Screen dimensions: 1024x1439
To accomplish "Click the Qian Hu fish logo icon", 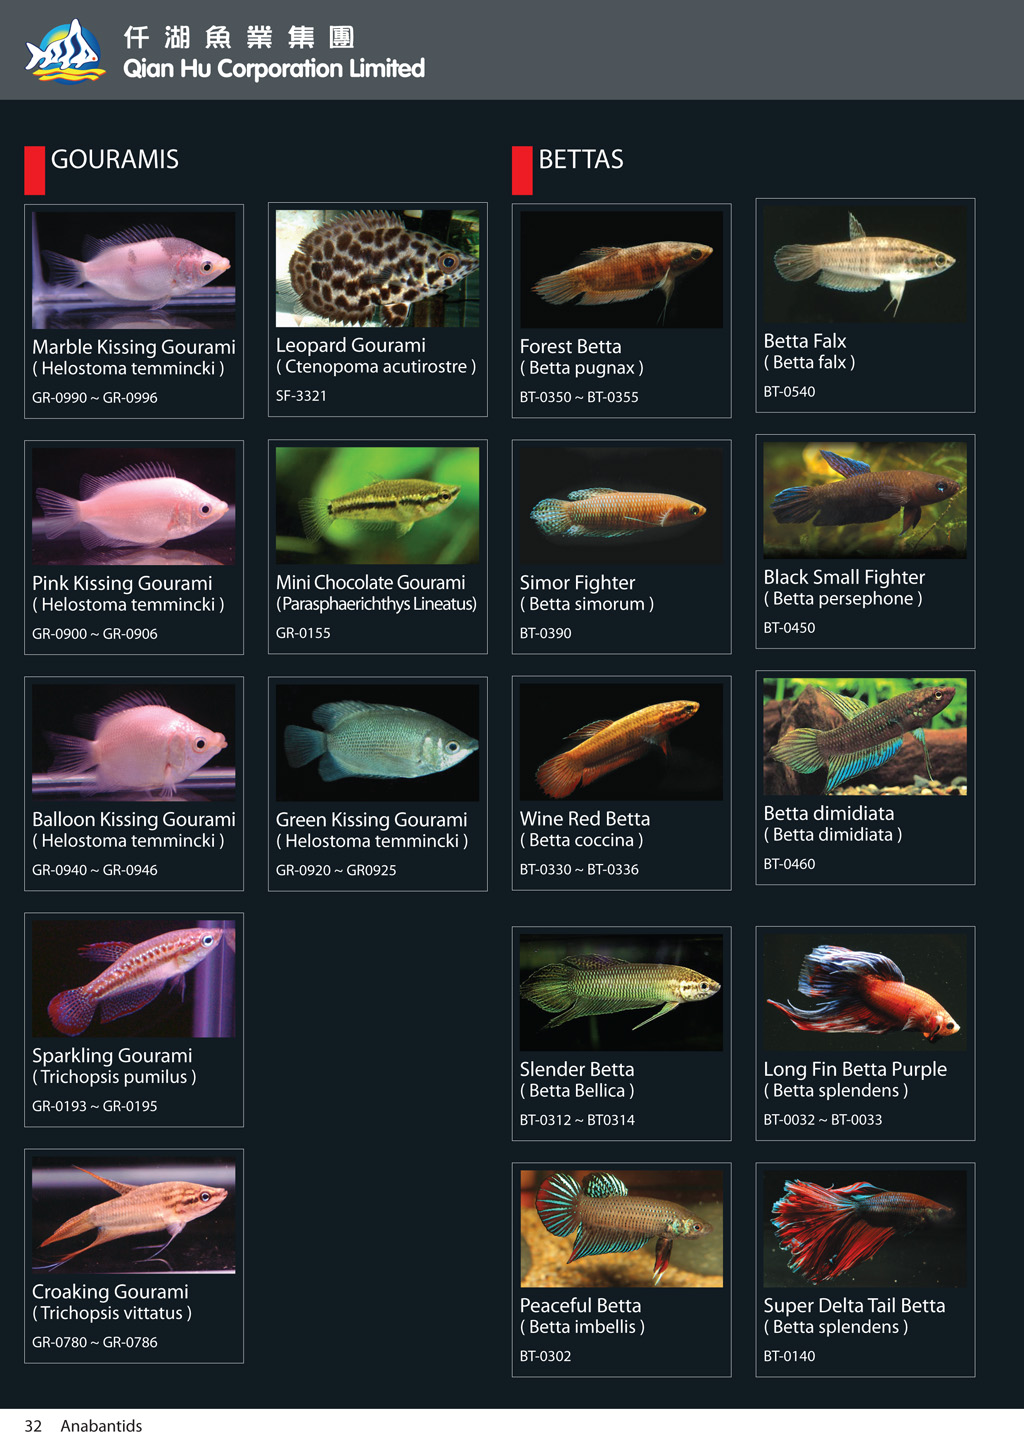I will pos(65,51).
